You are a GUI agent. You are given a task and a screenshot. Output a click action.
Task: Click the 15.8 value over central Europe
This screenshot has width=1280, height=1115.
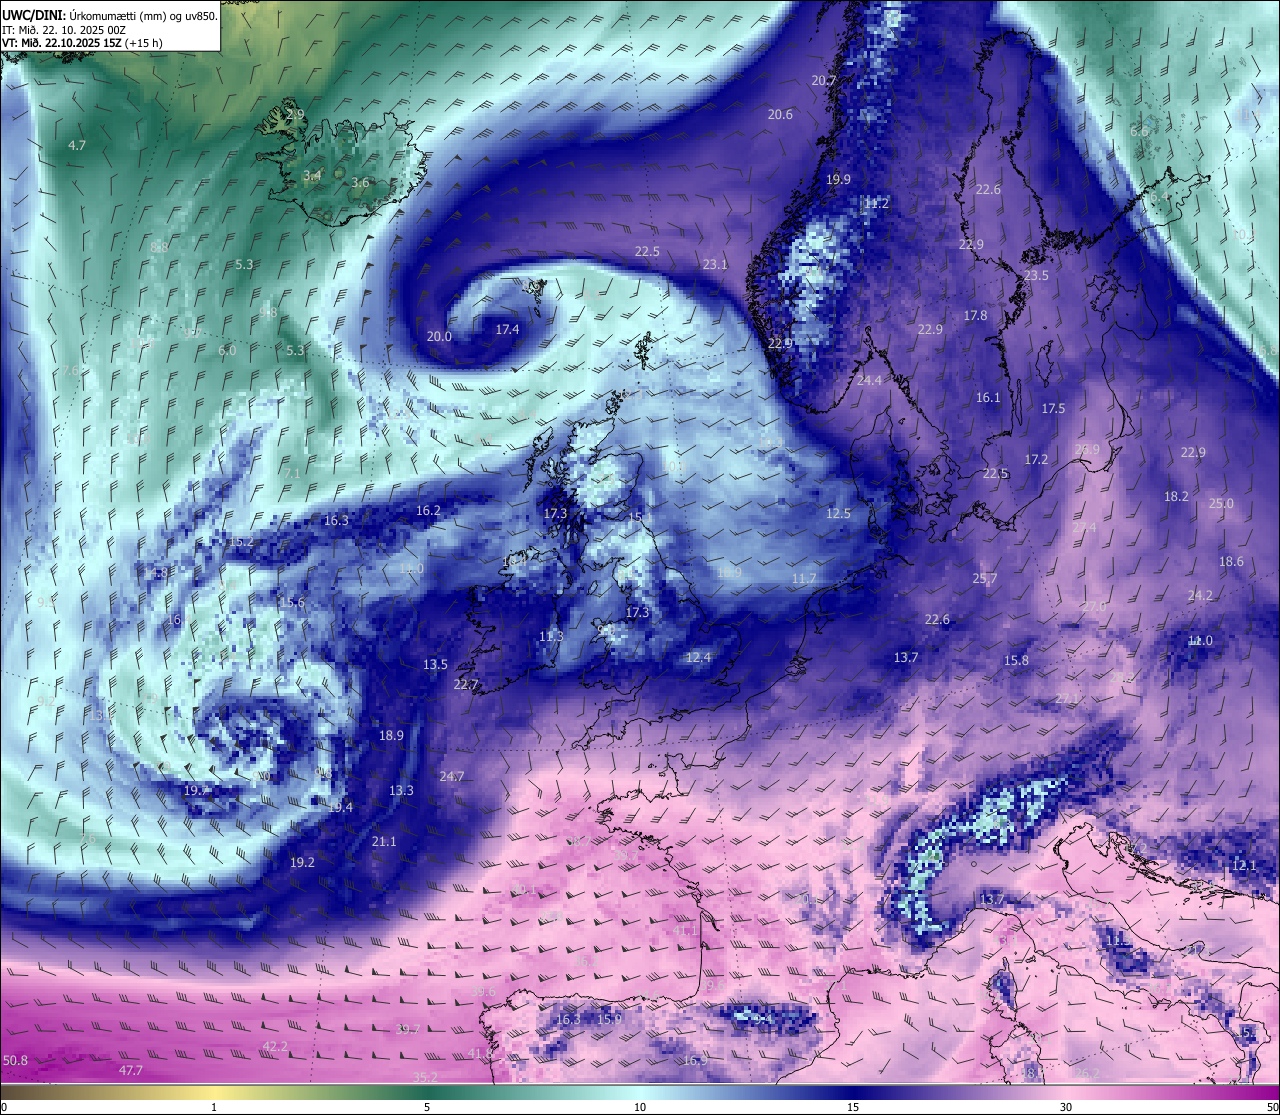point(1016,661)
